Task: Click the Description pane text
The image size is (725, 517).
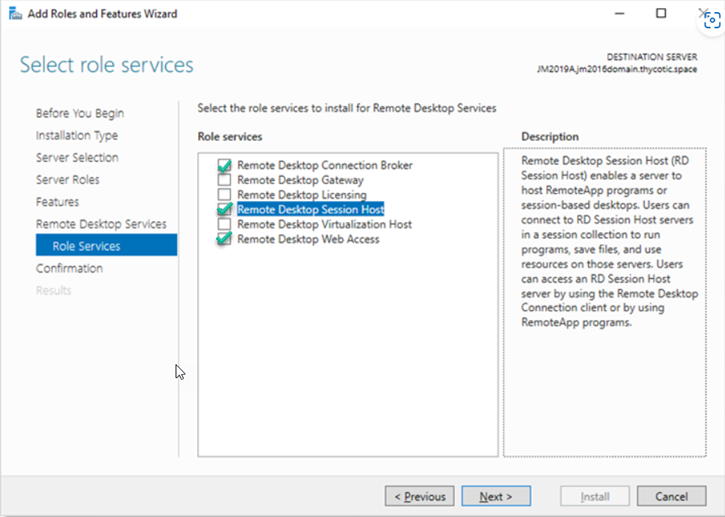Action: tap(609, 241)
